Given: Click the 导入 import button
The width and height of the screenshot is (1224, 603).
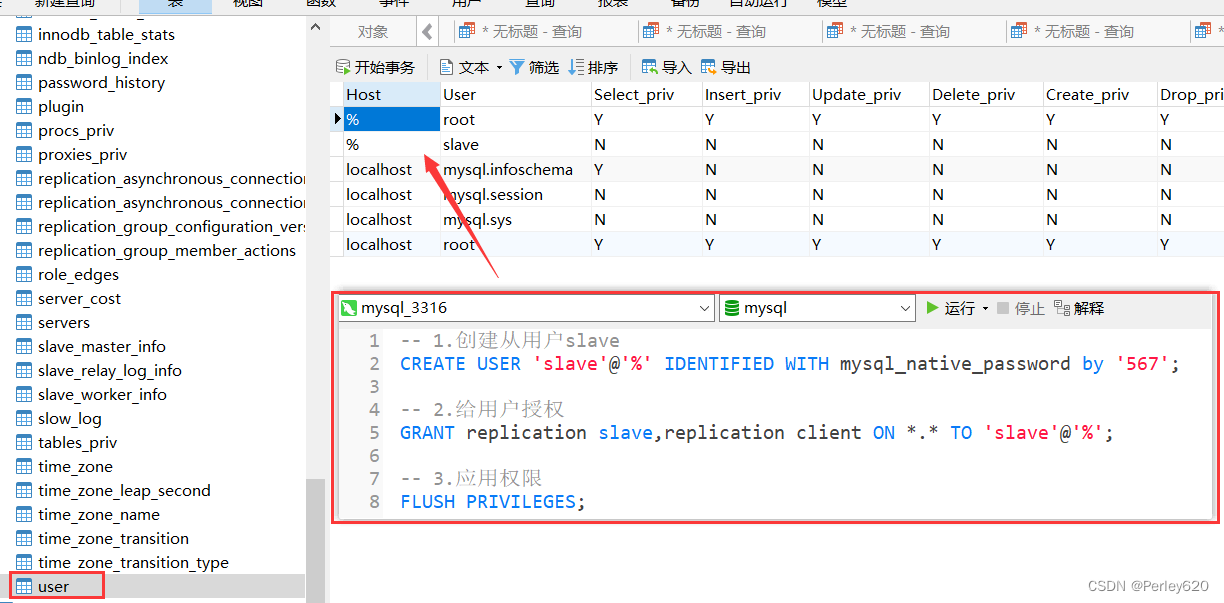Looking at the screenshot, I should pos(667,67).
